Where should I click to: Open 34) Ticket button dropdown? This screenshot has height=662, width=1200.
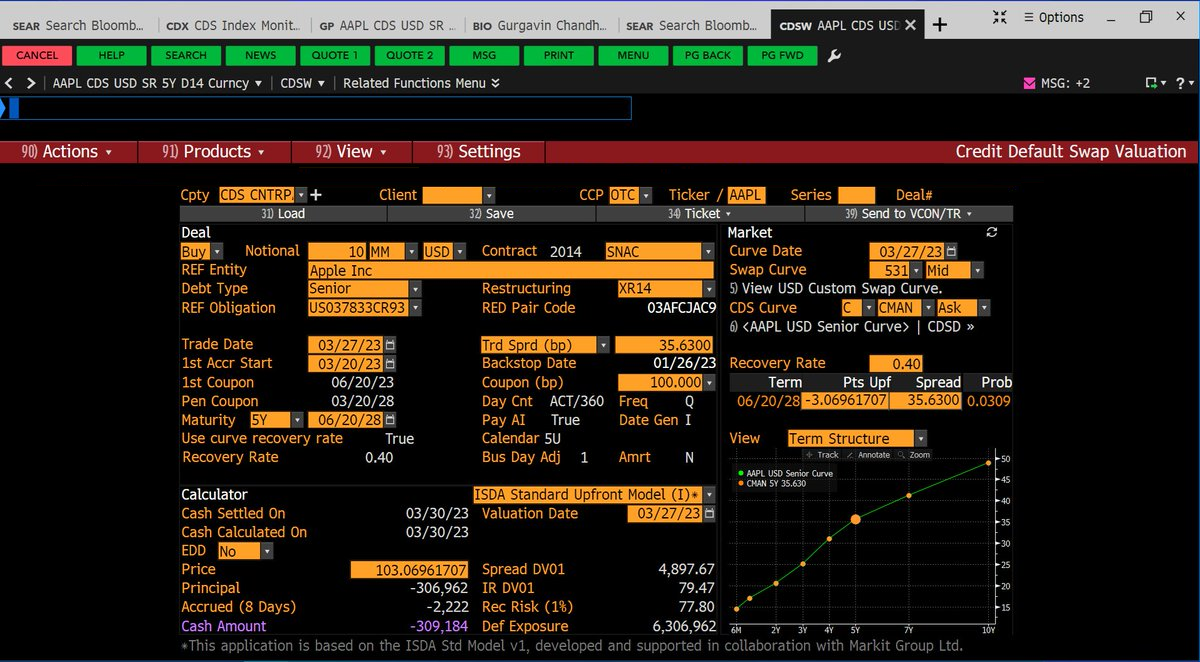(x=699, y=213)
